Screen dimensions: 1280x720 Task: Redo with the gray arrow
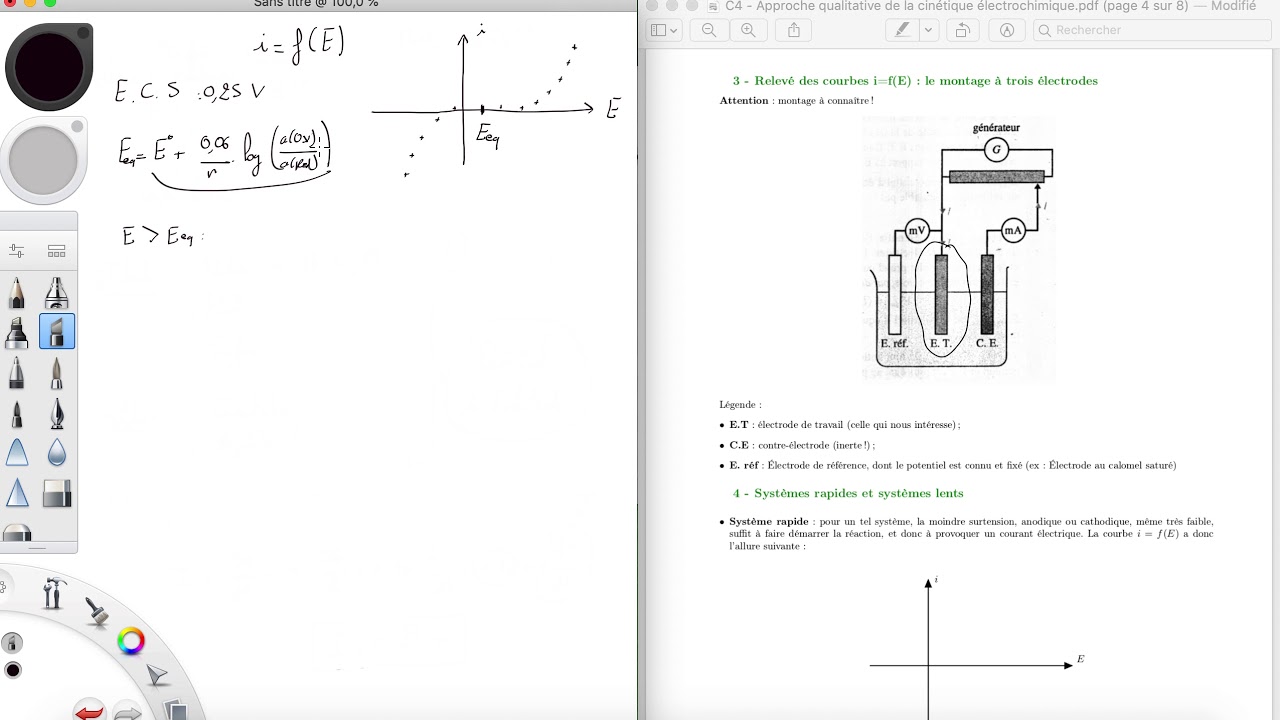pos(127,712)
